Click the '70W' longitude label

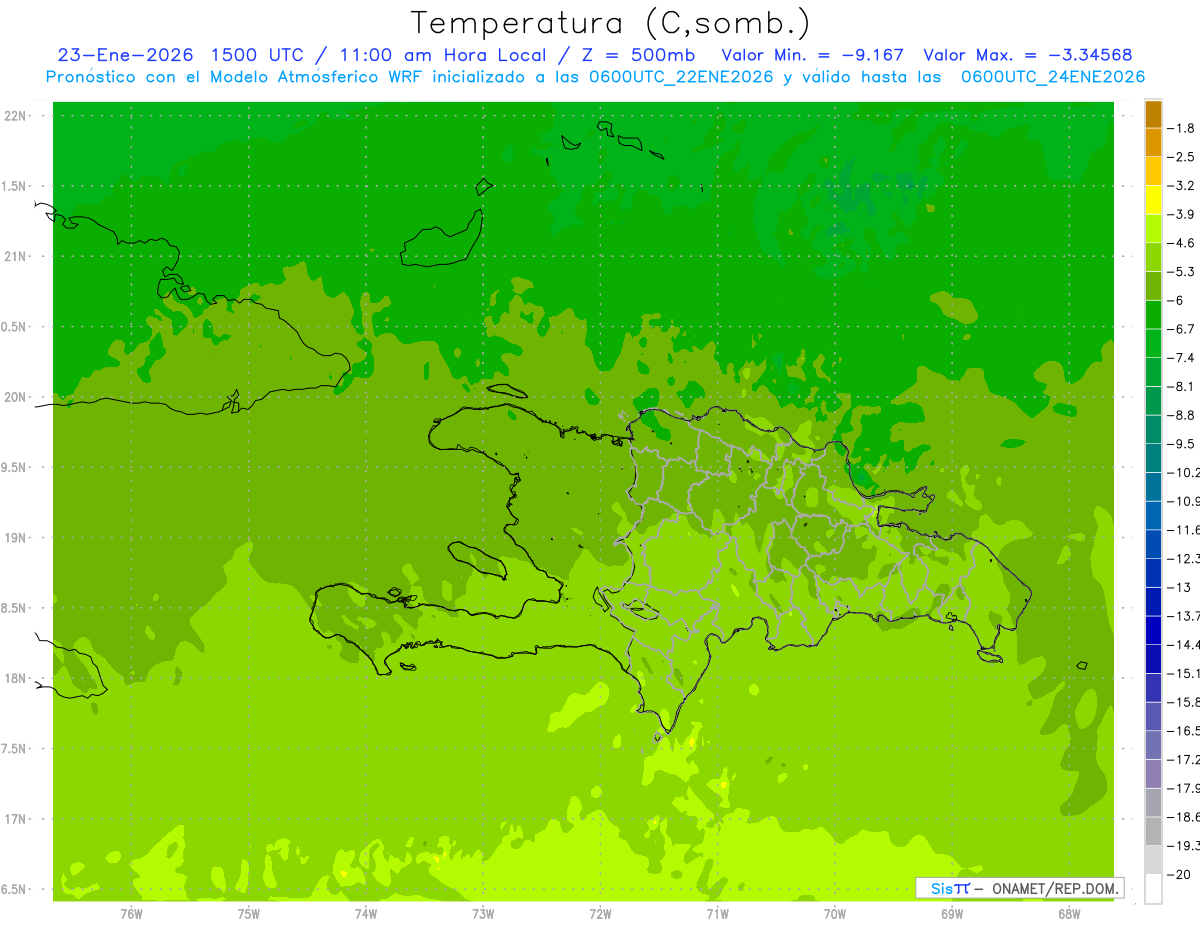835,914
